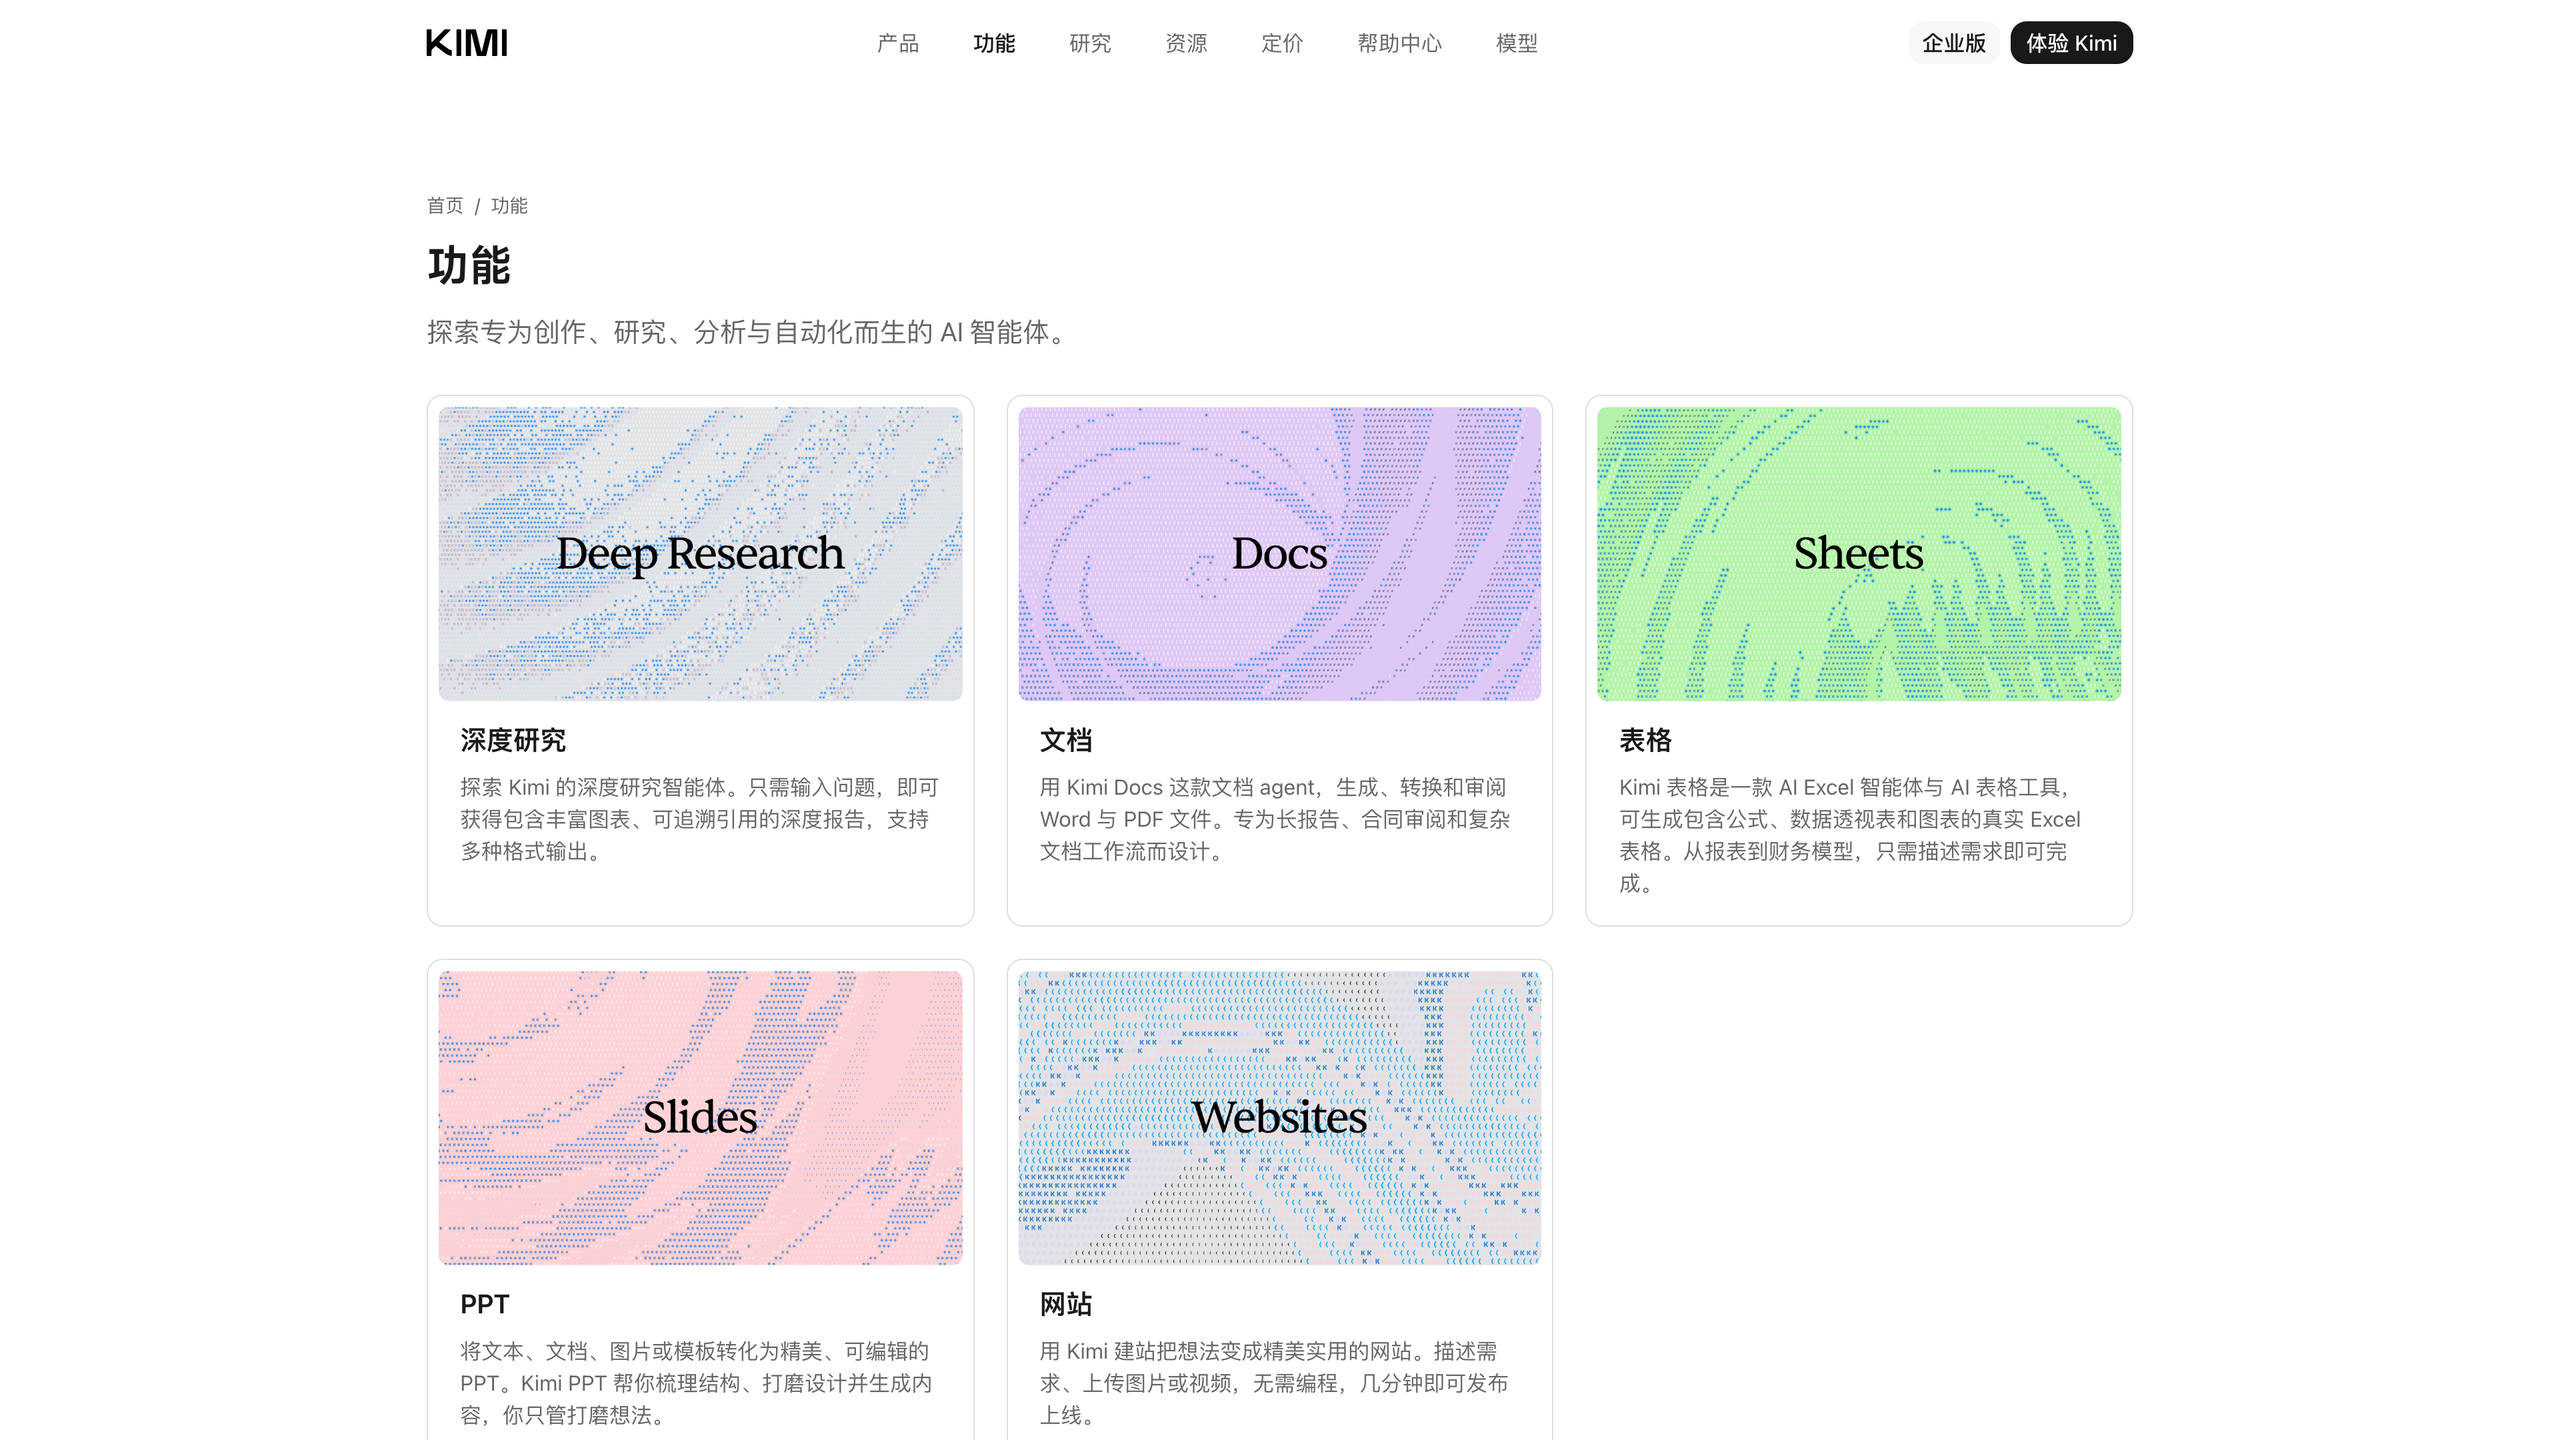Screen dimensions: 2560x1440
Task: Click the 文档 card title
Action: (1066, 740)
